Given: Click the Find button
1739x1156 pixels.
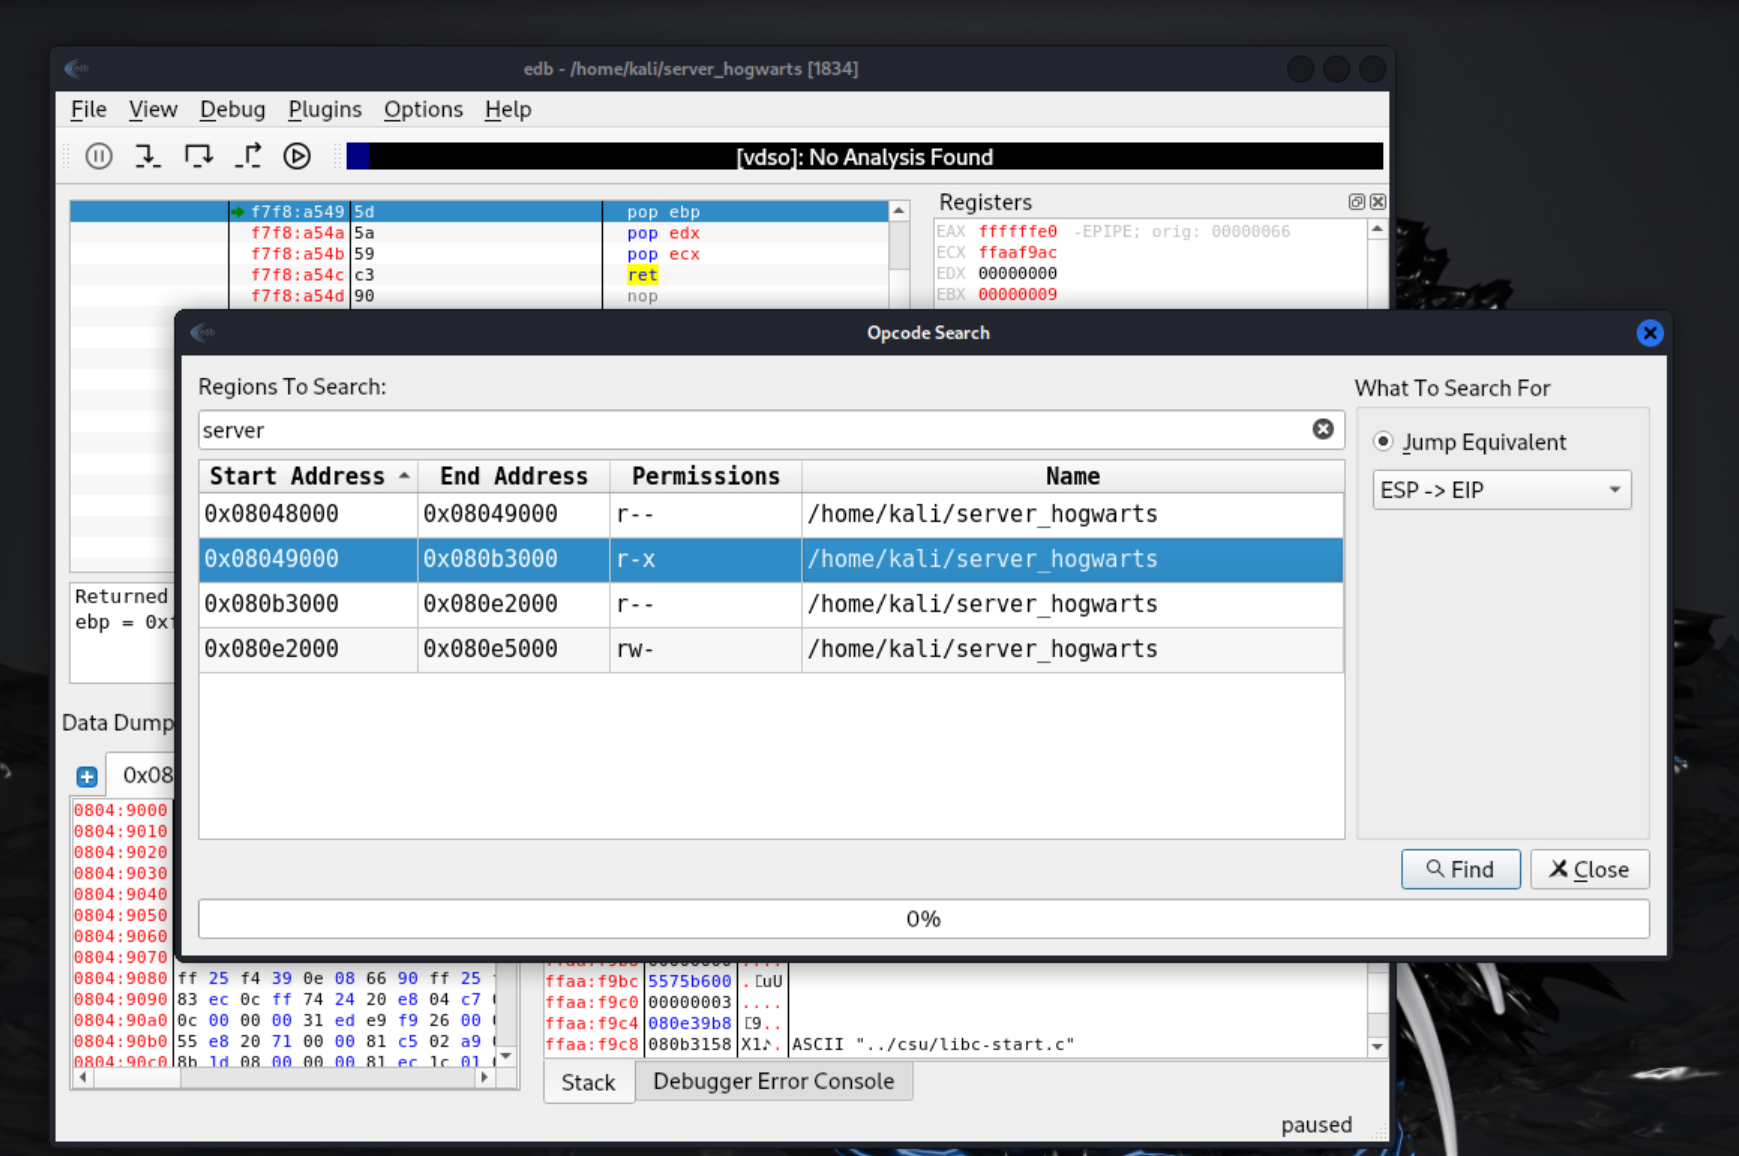Looking at the screenshot, I should coord(1460,869).
